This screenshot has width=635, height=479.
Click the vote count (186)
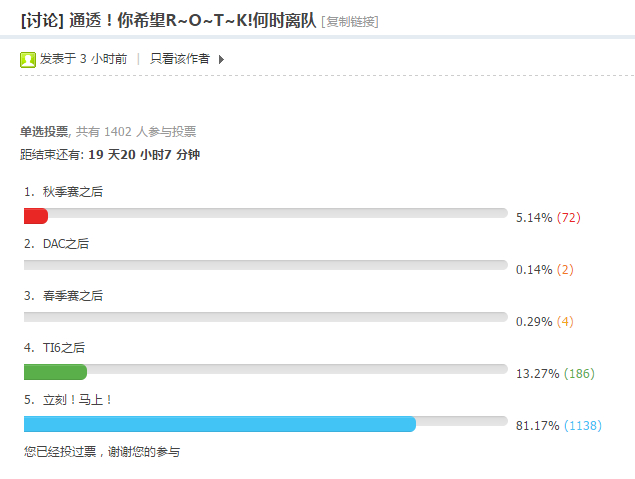(579, 374)
